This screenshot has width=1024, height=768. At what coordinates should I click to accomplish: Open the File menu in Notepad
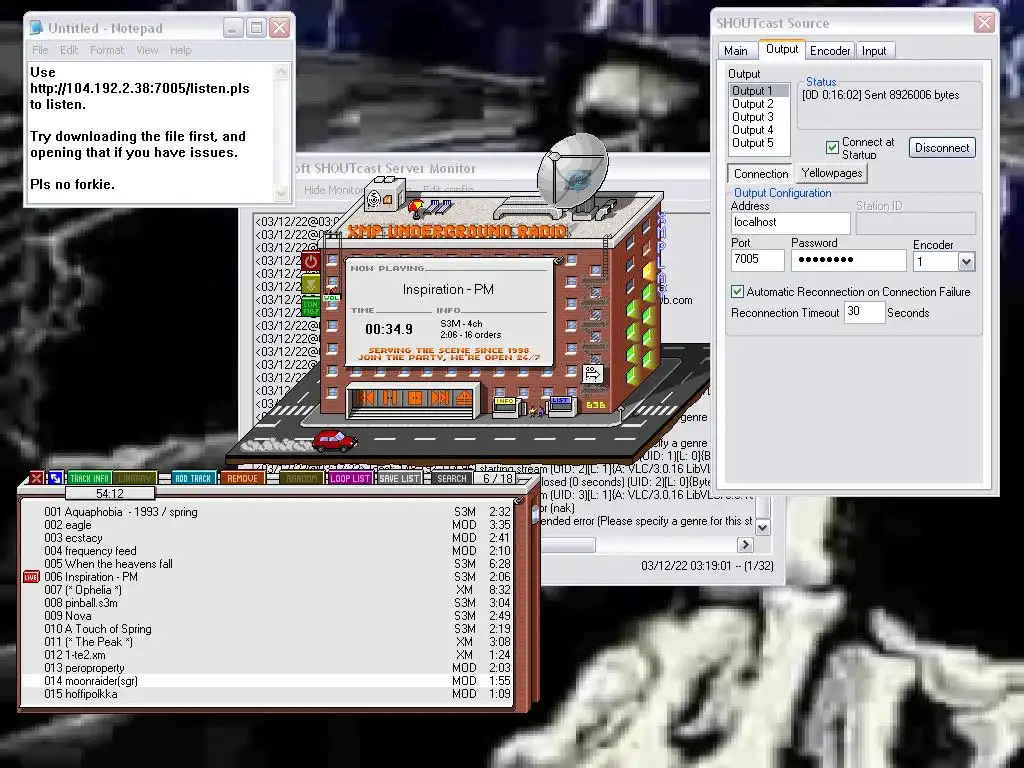[40, 50]
